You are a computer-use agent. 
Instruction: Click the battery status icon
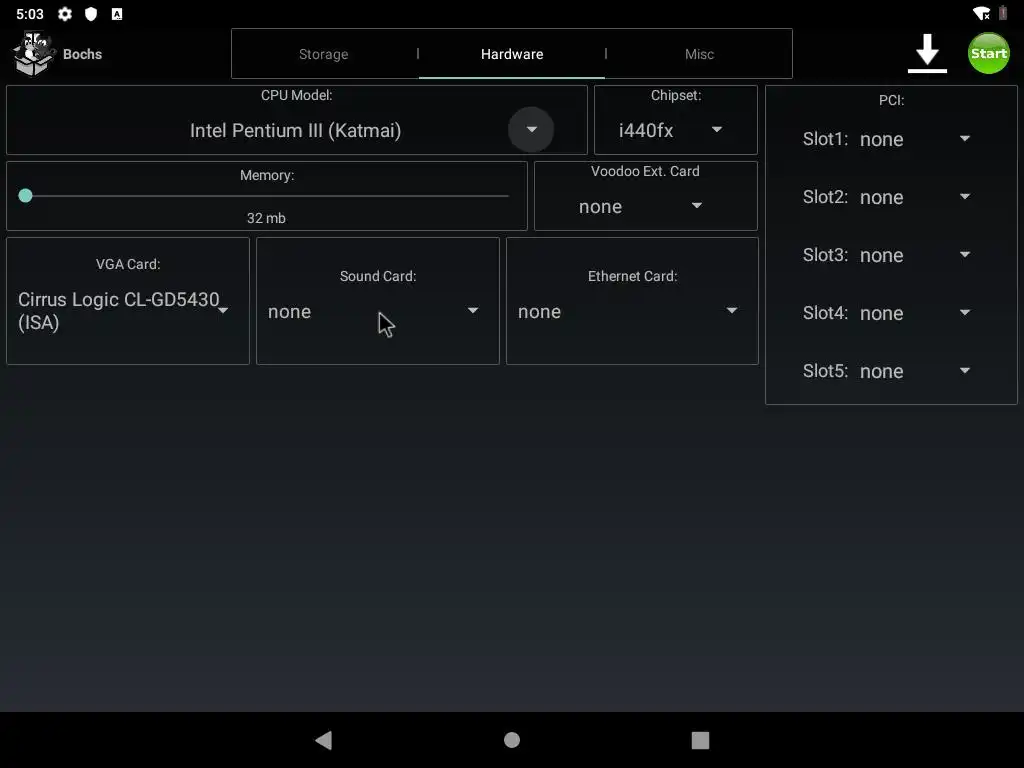1003,13
